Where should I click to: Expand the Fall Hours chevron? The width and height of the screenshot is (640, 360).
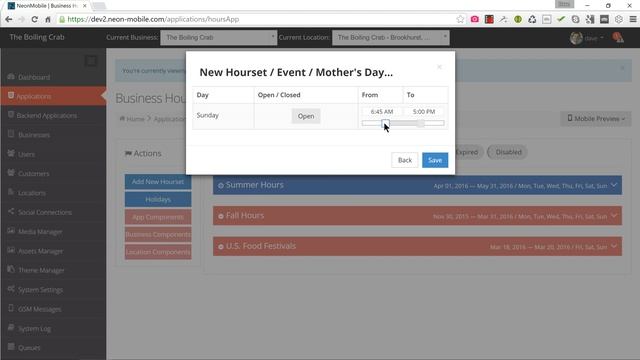coord(613,216)
